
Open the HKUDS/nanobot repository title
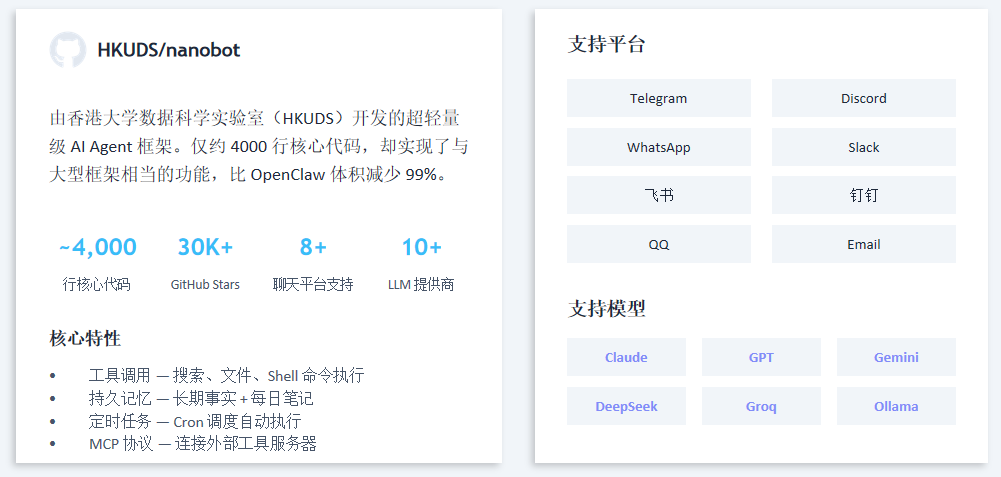[169, 50]
